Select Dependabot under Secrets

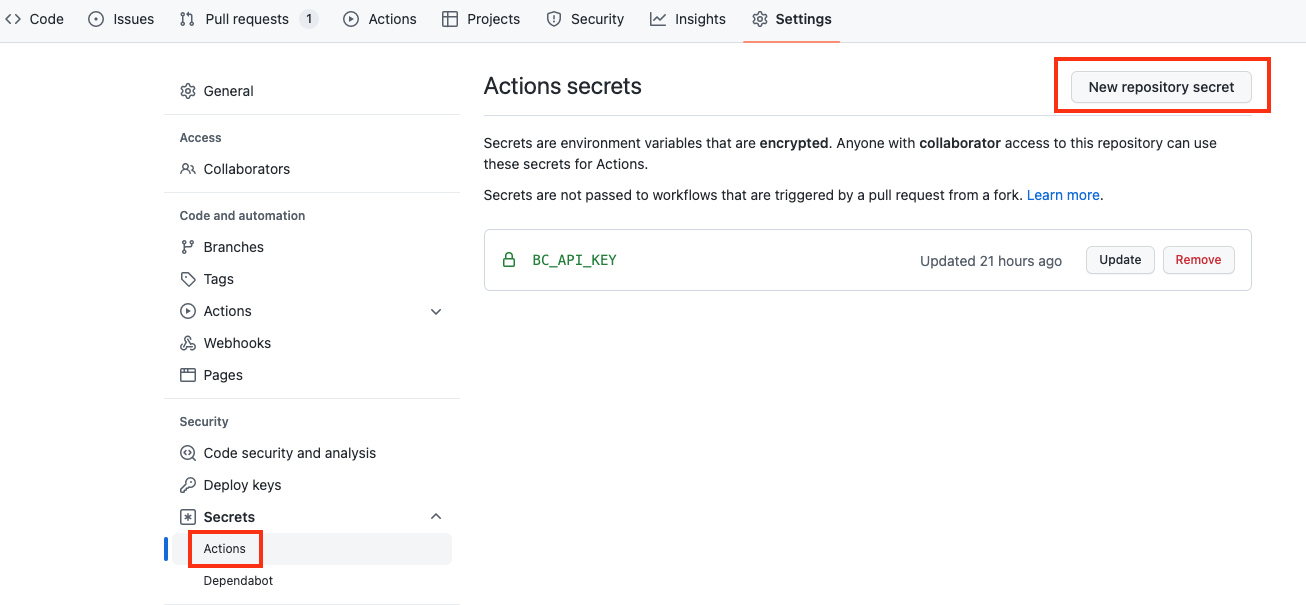pyautogui.click(x=237, y=580)
